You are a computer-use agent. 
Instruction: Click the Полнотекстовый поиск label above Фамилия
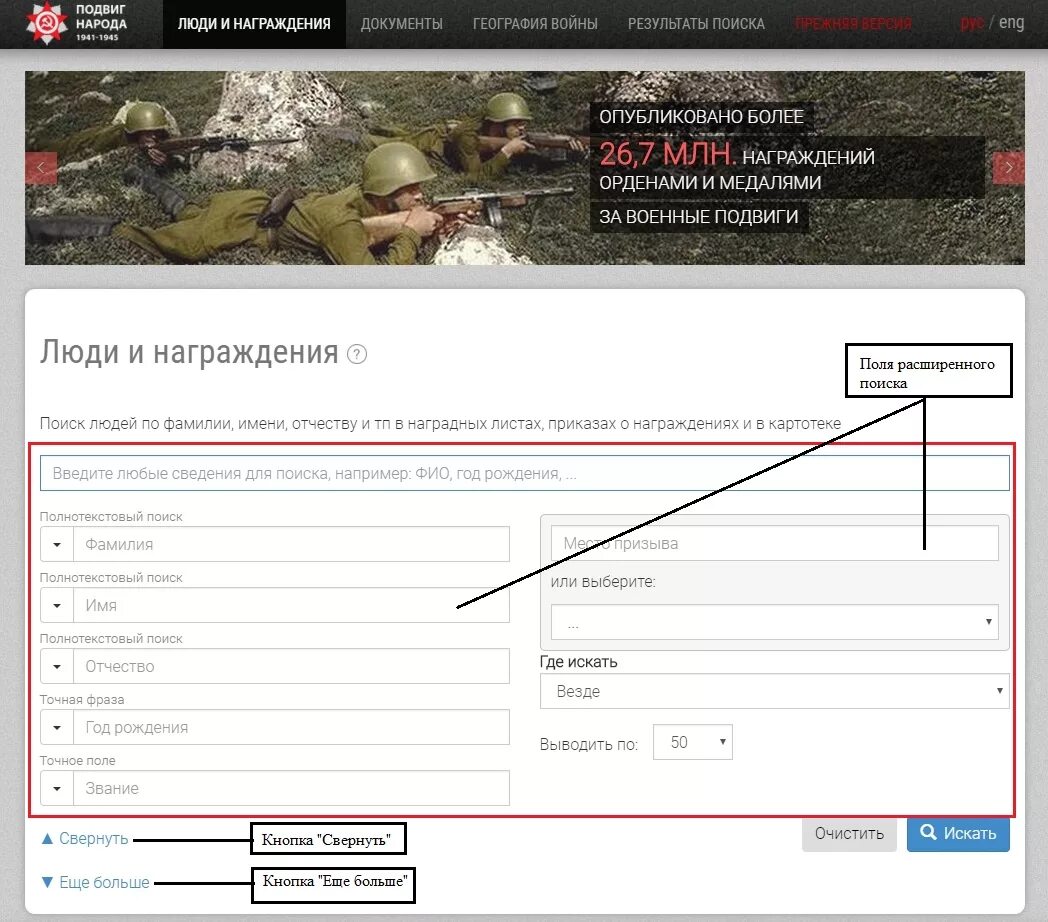tap(111, 517)
